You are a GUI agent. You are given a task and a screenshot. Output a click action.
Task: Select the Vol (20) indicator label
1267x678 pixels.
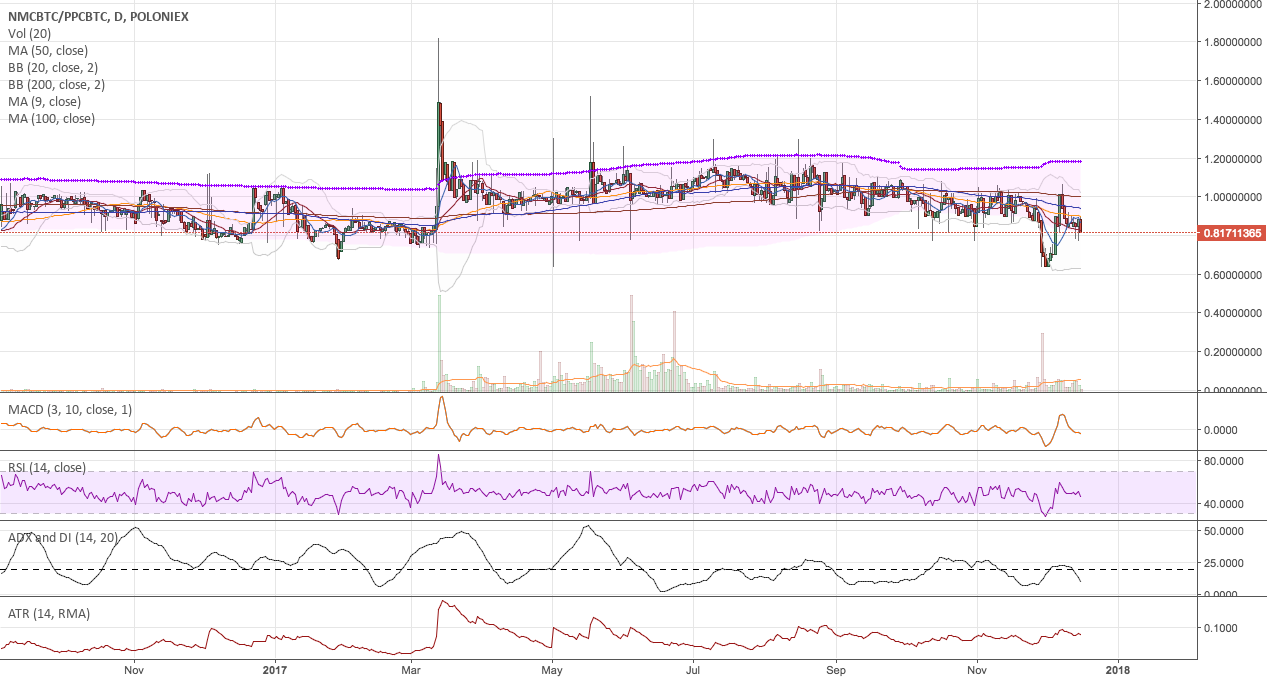pyautogui.click(x=29, y=34)
